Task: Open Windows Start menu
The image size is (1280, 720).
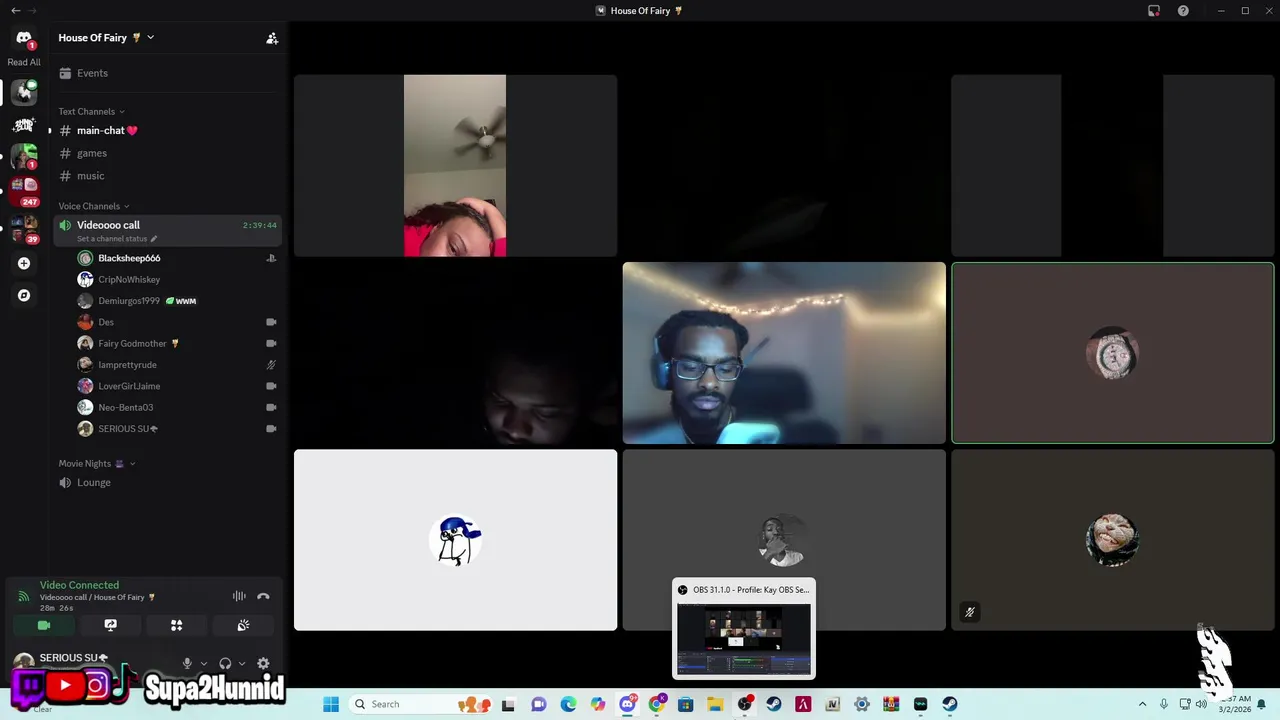Action: tap(331, 704)
